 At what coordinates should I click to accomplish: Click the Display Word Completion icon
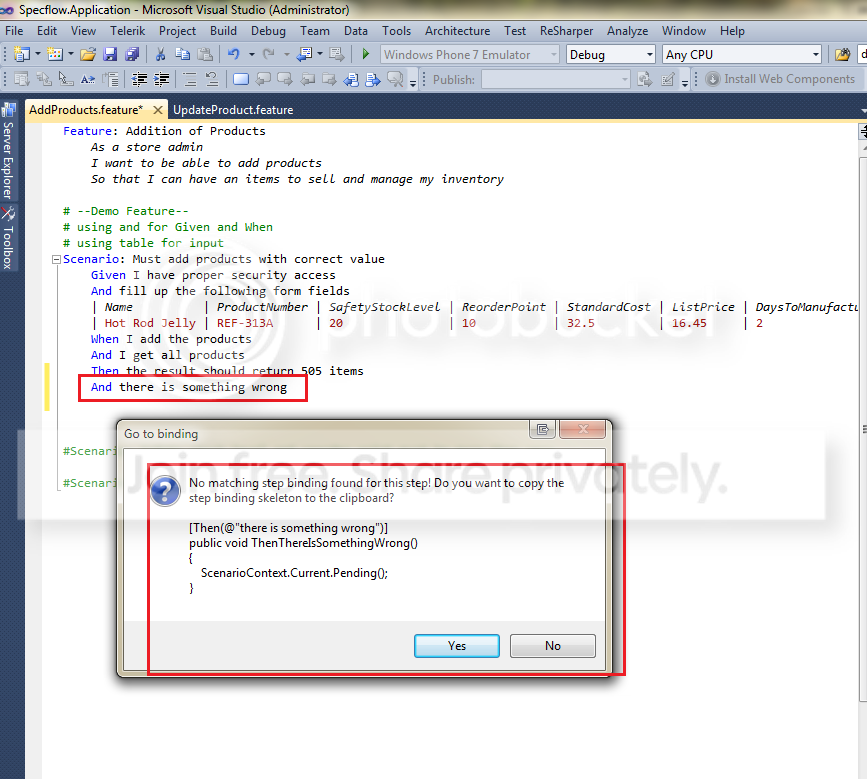tap(88, 80)
